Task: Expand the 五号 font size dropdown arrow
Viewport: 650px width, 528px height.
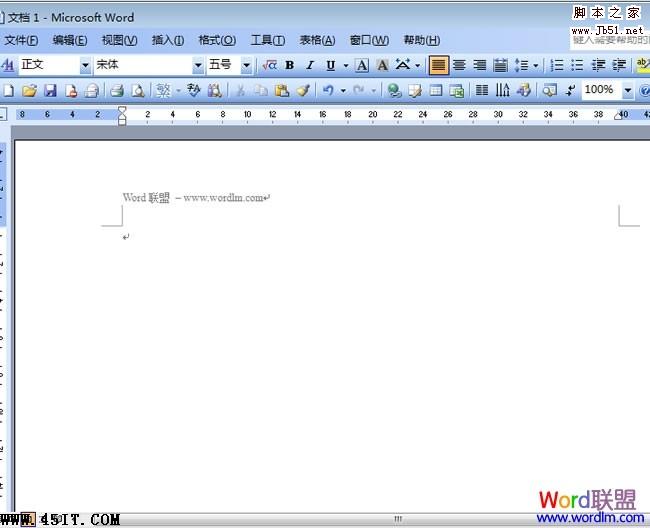Action: [246, 65]
